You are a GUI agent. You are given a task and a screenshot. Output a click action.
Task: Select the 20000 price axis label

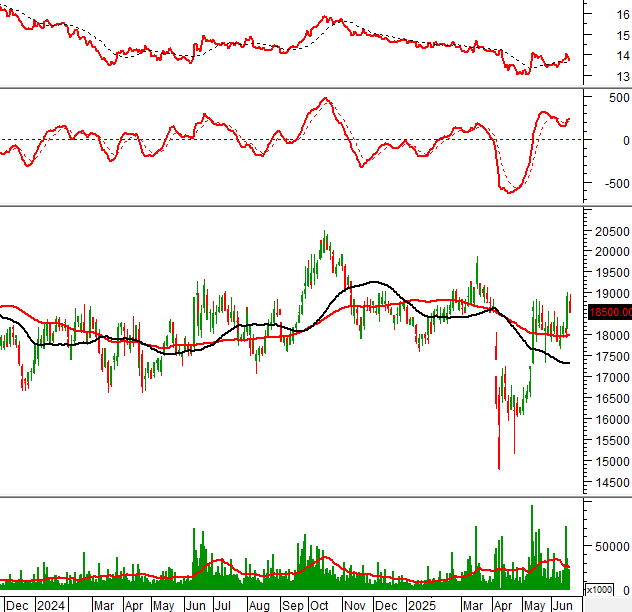click(x=612, y=252)
